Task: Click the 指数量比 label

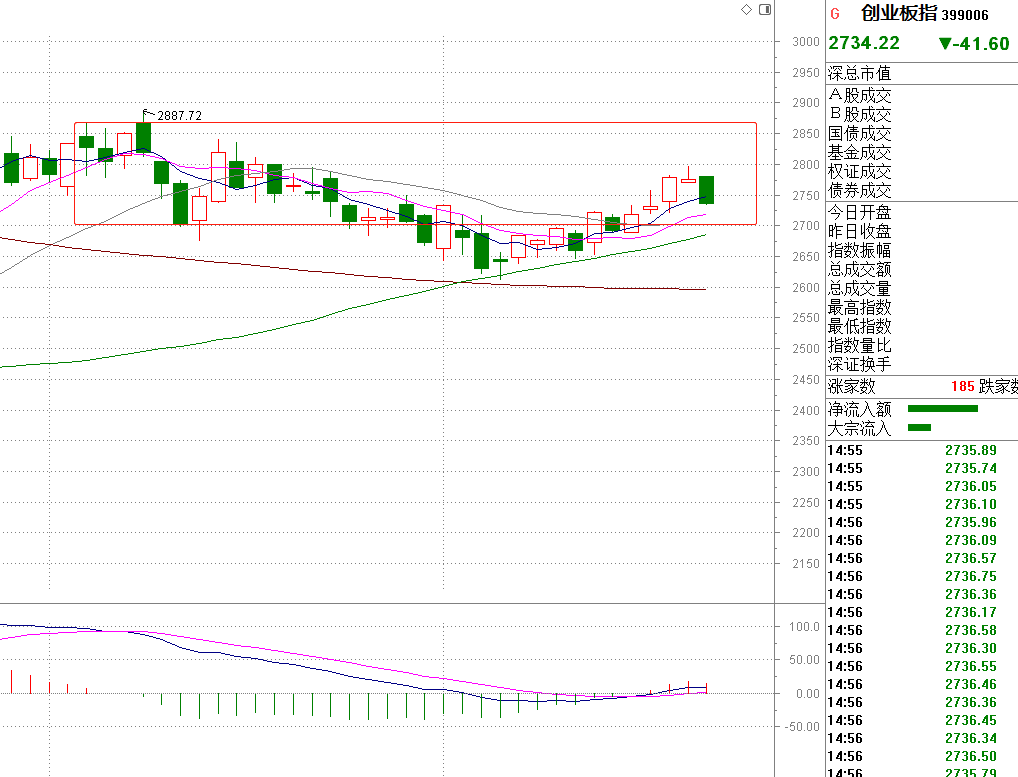Action: (860, 345)
